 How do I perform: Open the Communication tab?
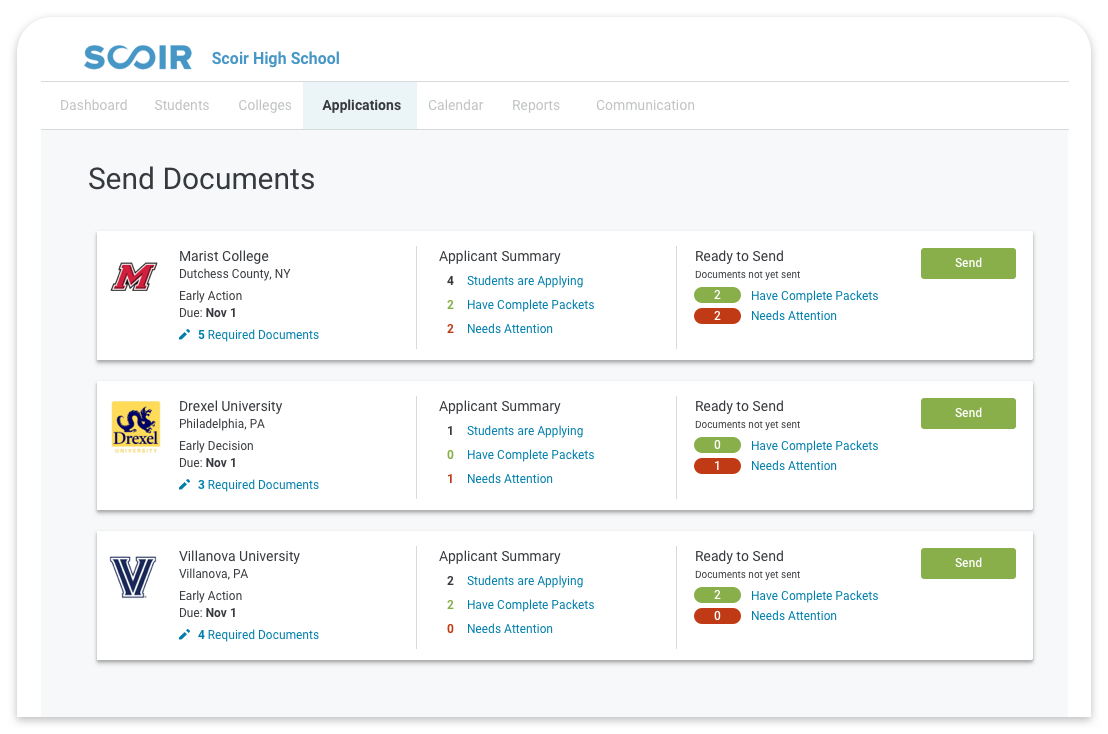[645, 105]
